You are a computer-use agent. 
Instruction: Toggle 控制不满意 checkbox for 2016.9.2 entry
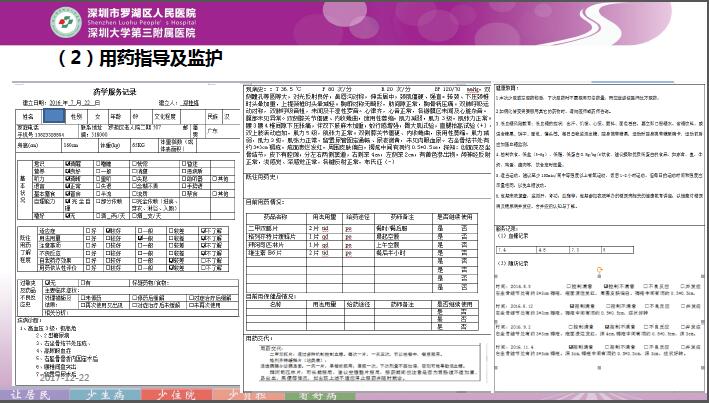(608, 327)
